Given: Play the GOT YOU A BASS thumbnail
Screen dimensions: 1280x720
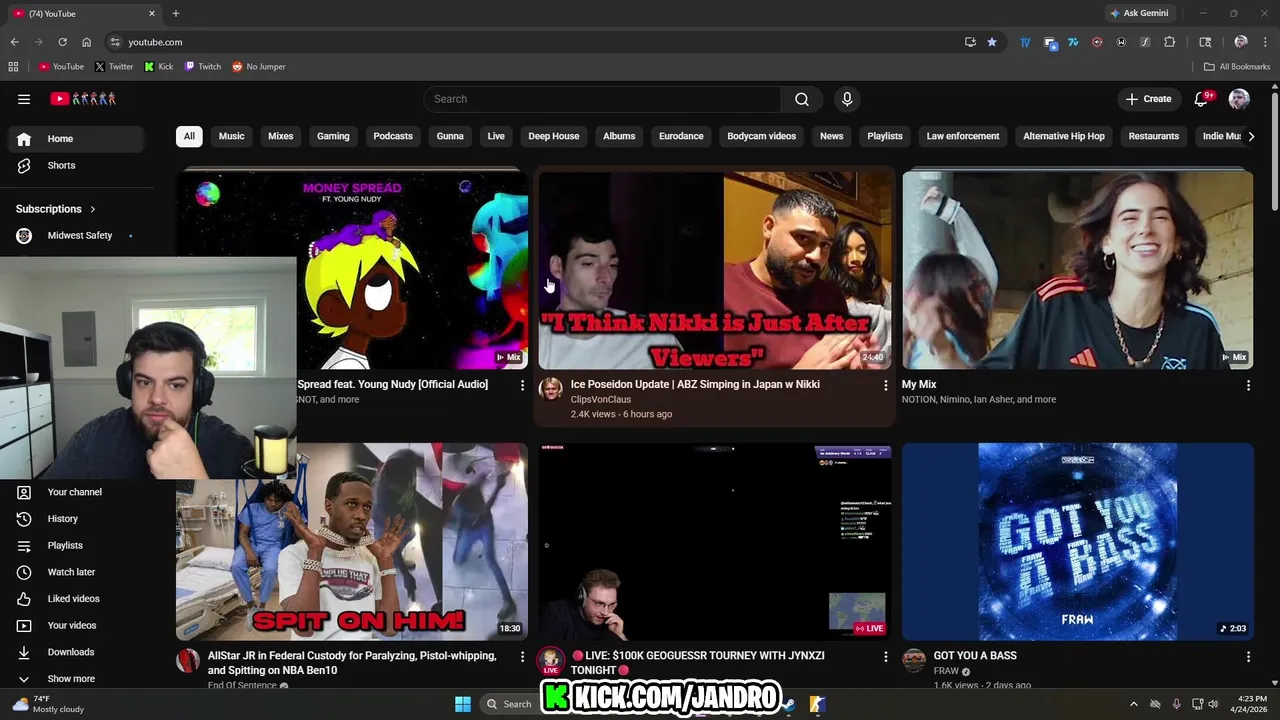Looking at the screenshot, I should tap(1078, 541).
